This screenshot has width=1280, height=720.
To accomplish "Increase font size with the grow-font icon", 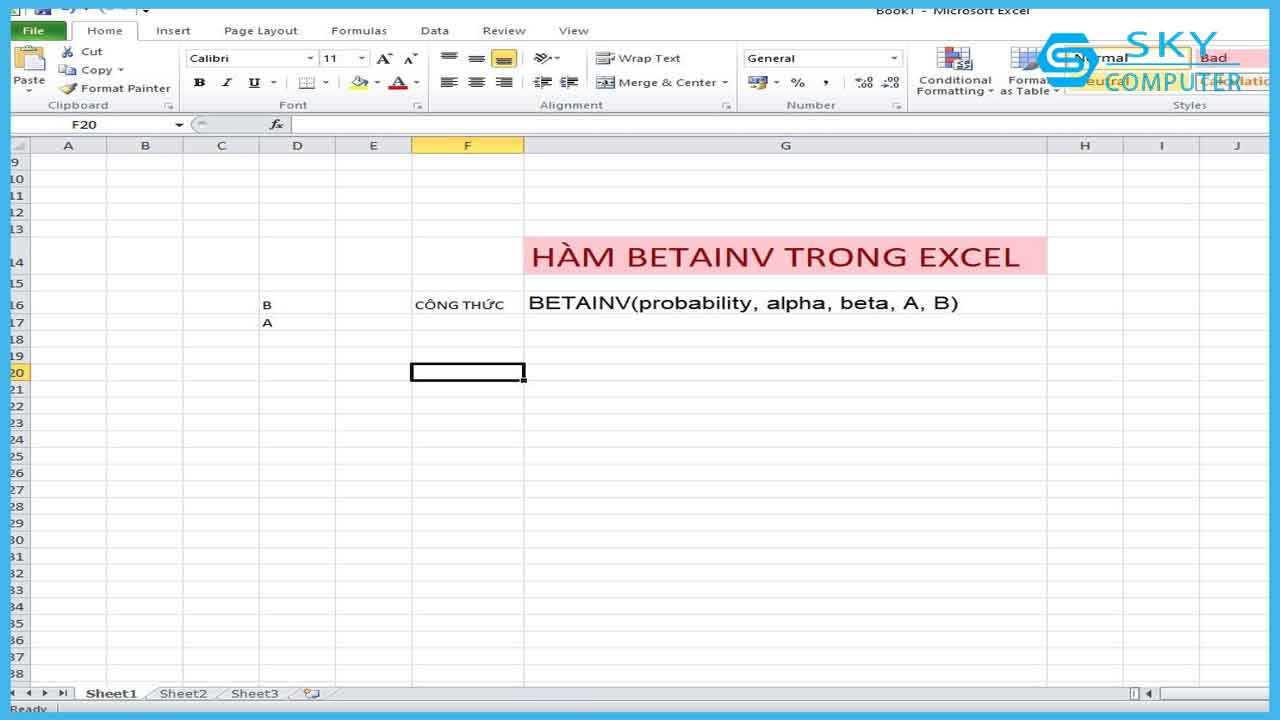I will [x=384, y=59].
